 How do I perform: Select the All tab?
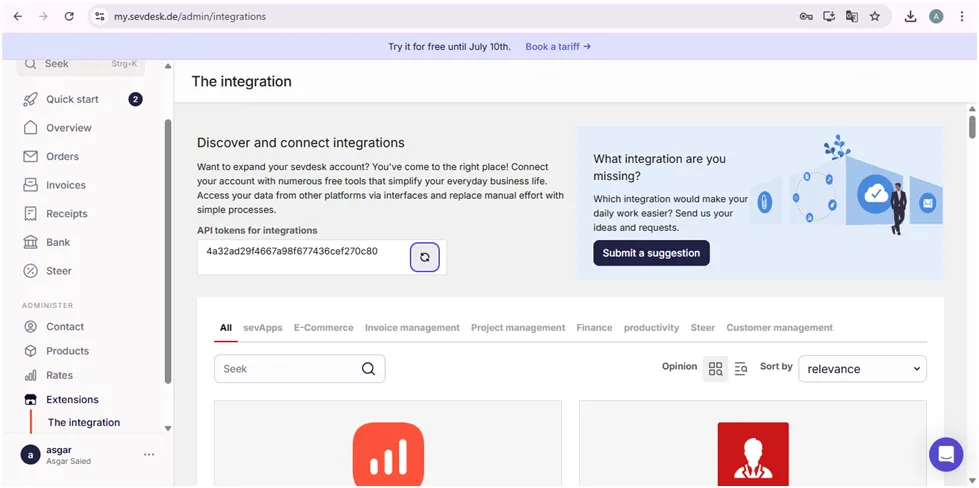226,328
